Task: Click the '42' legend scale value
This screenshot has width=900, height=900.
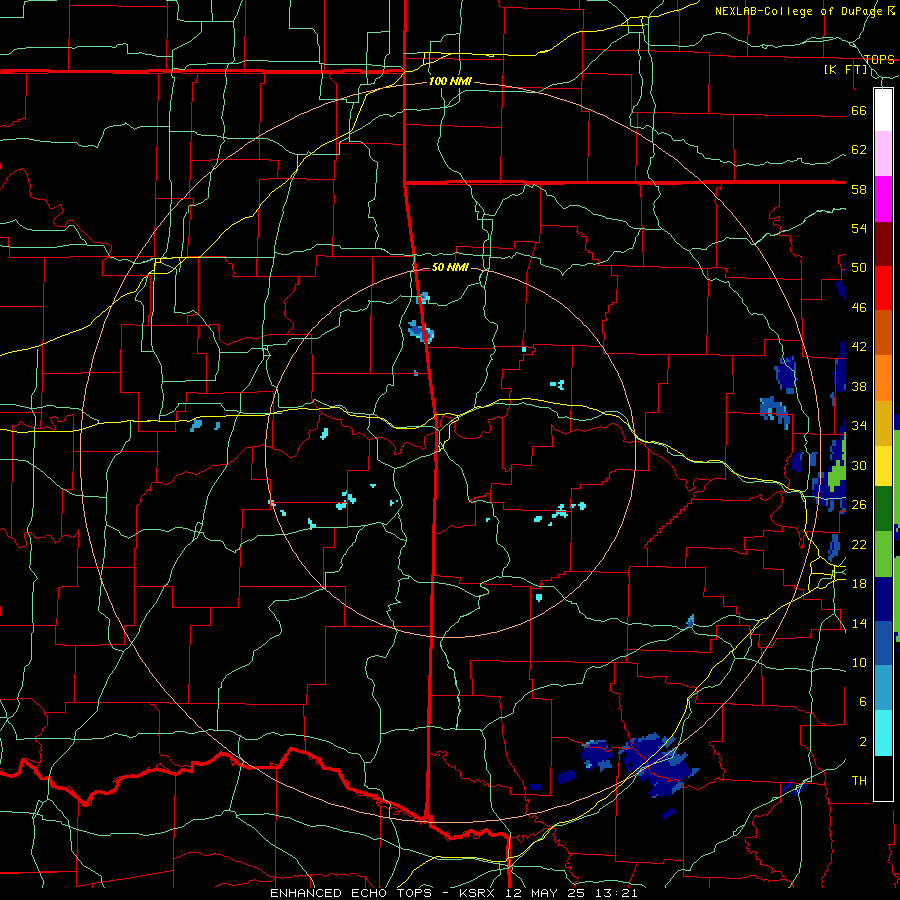Action: 859,347
